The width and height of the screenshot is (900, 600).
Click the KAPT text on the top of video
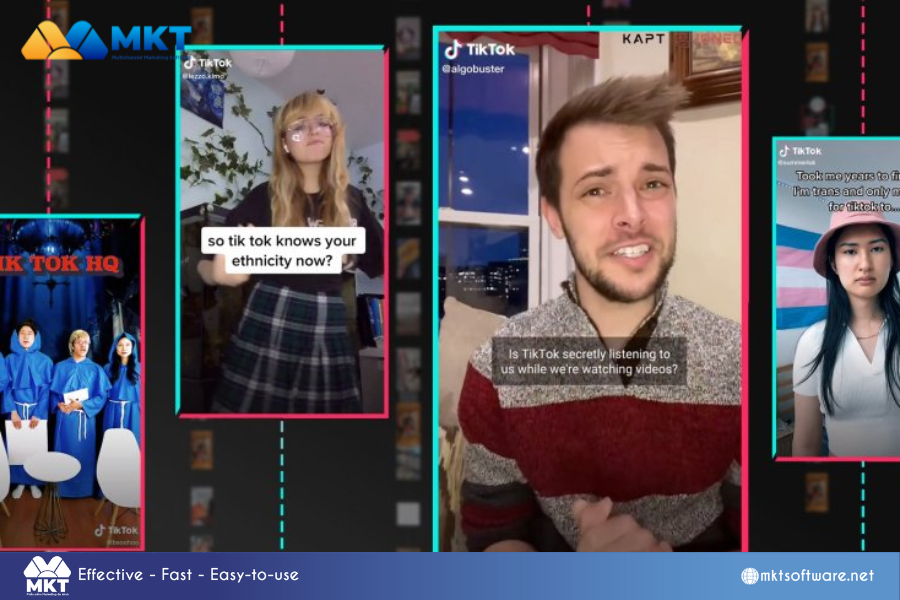(x=643, y=39)
